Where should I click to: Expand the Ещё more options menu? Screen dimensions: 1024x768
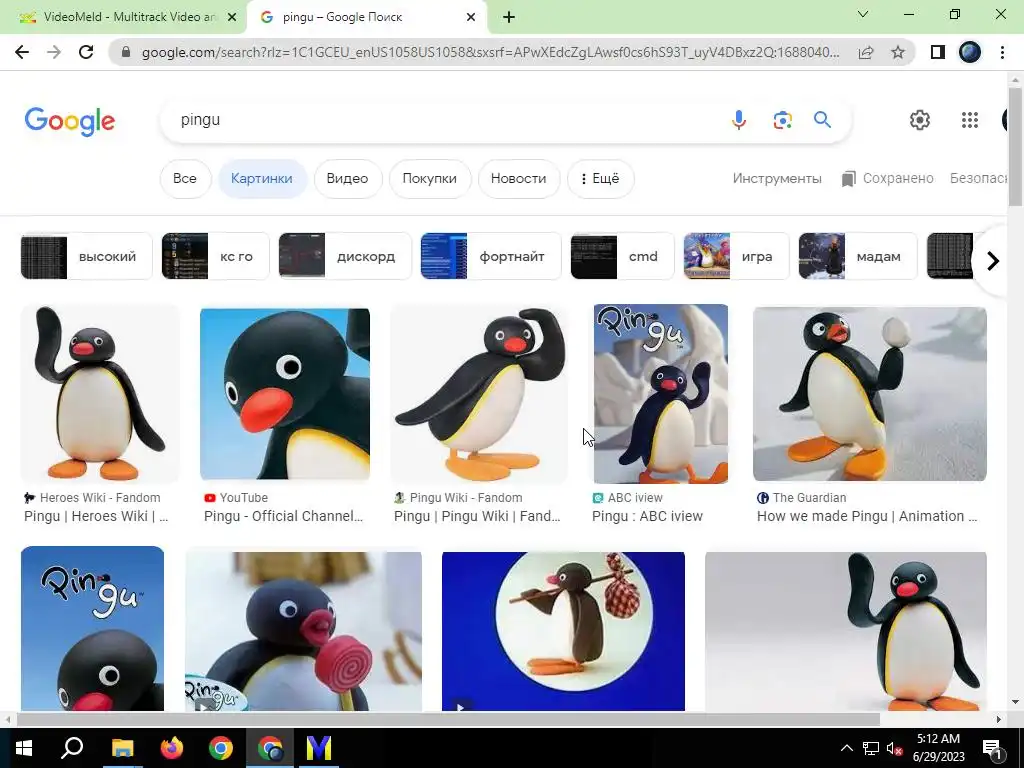600,179
